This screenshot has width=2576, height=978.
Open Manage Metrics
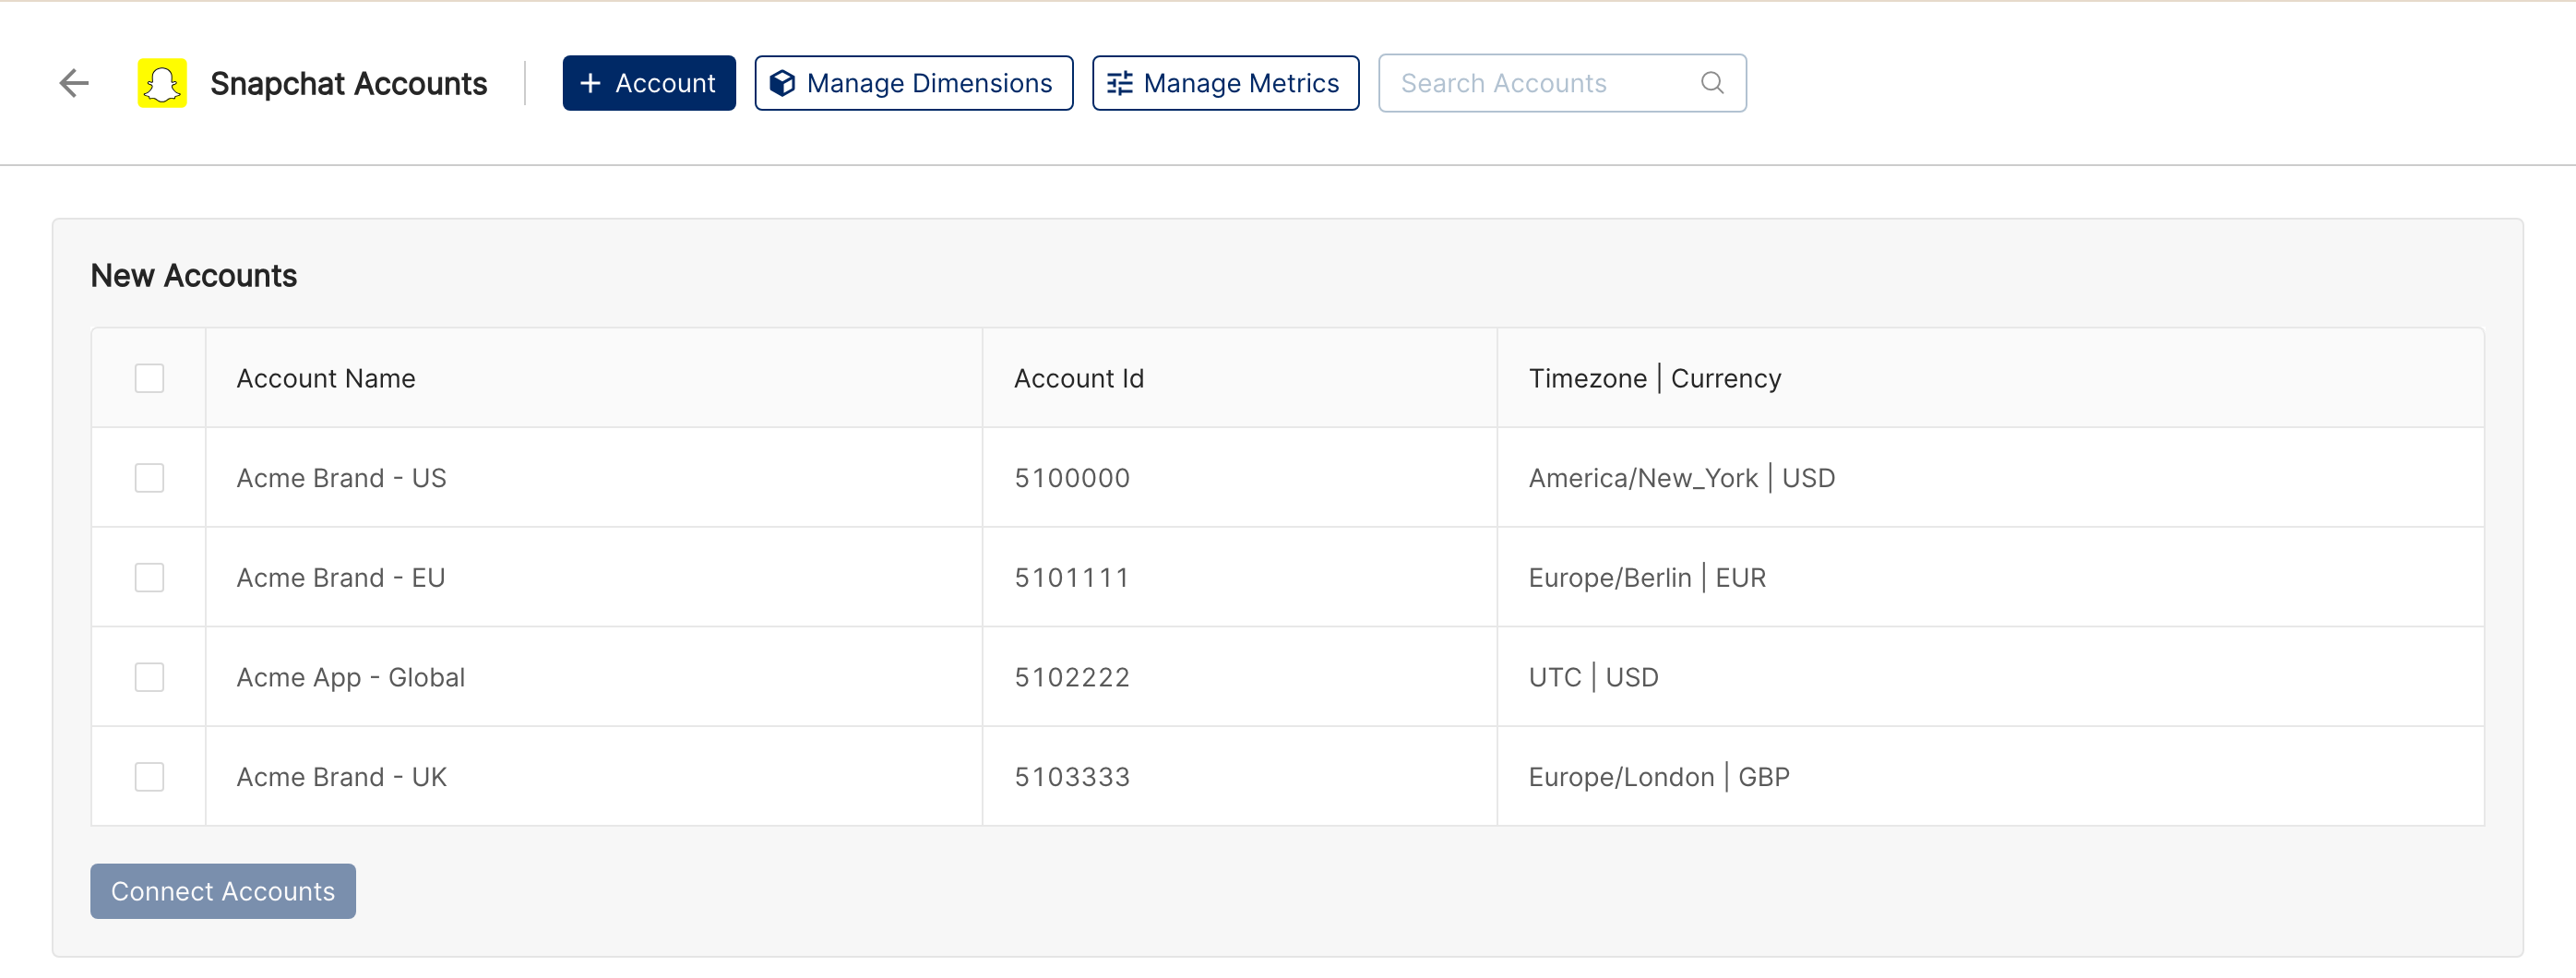pyautogui.click(x=1225, y=83)
